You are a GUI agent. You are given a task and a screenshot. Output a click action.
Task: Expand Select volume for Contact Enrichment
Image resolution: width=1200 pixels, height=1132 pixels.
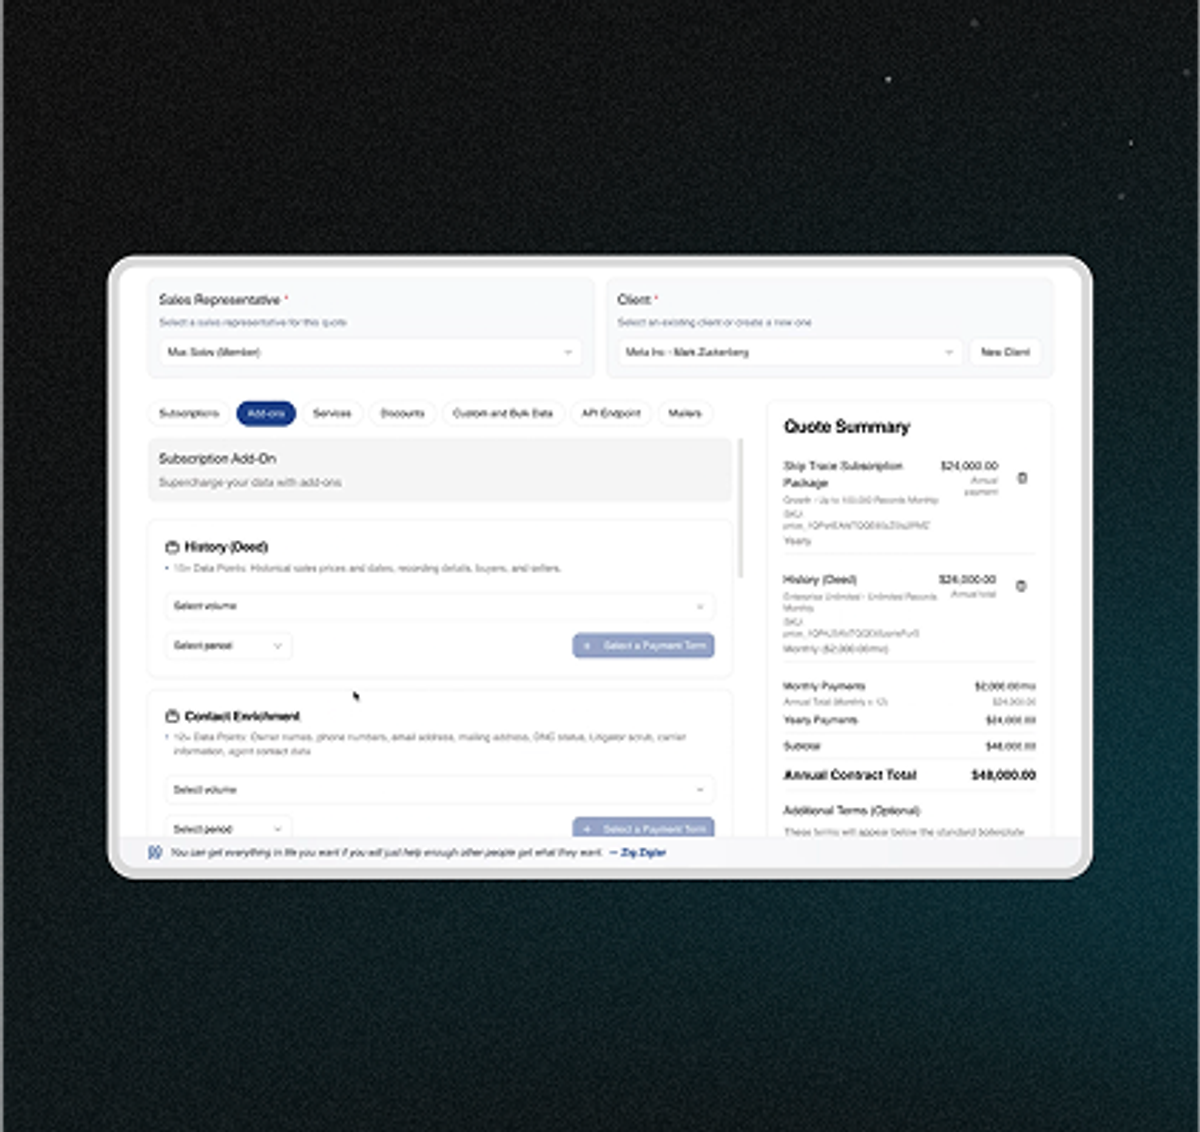click(439, 790)
